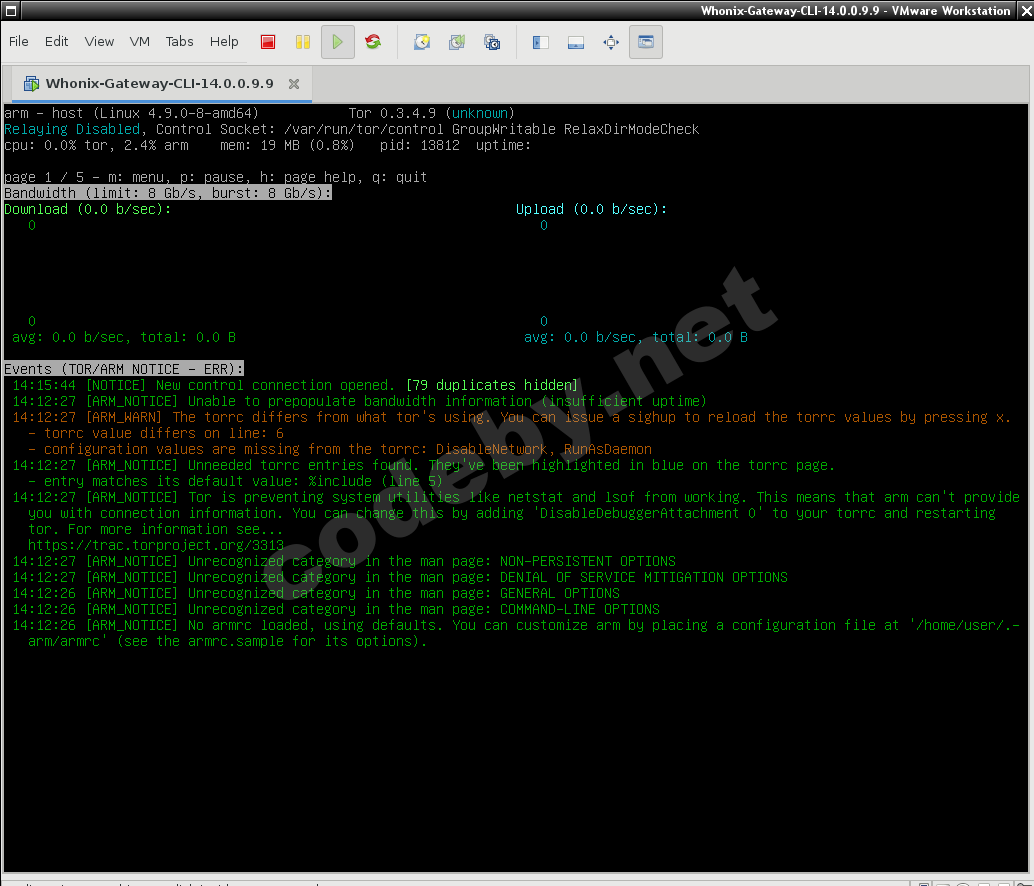The image size is (1034, 886).
Task: Click the 'COMMAND-LINE OPTIONS' notice line
Action: pos(336,609)
